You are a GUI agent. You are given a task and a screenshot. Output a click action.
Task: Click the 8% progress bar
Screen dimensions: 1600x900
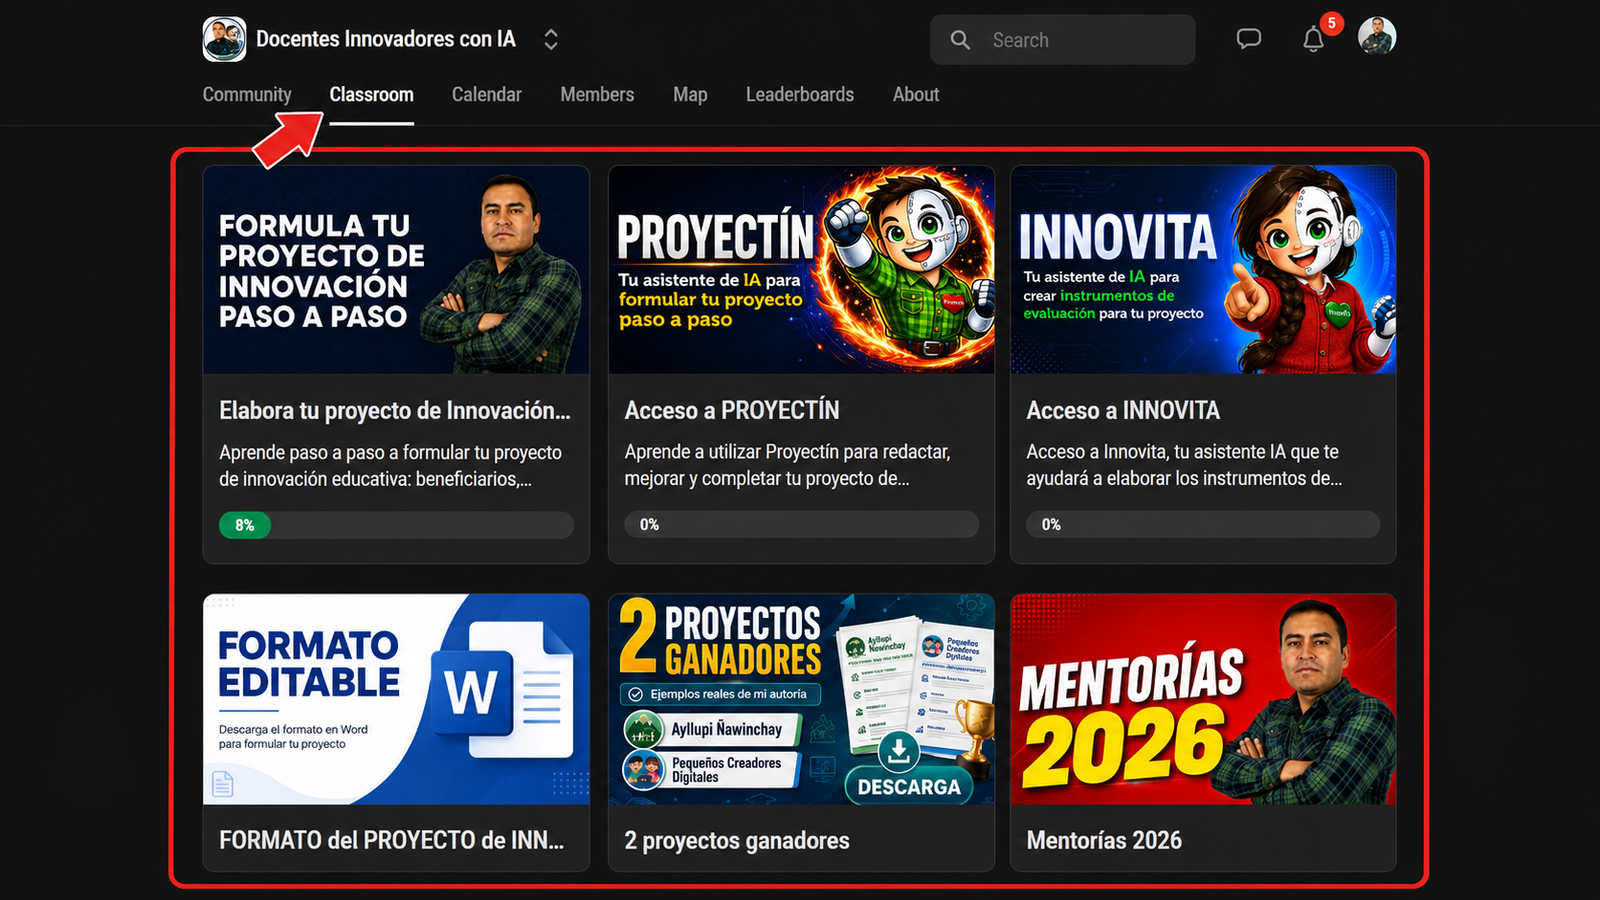point(396,525)
